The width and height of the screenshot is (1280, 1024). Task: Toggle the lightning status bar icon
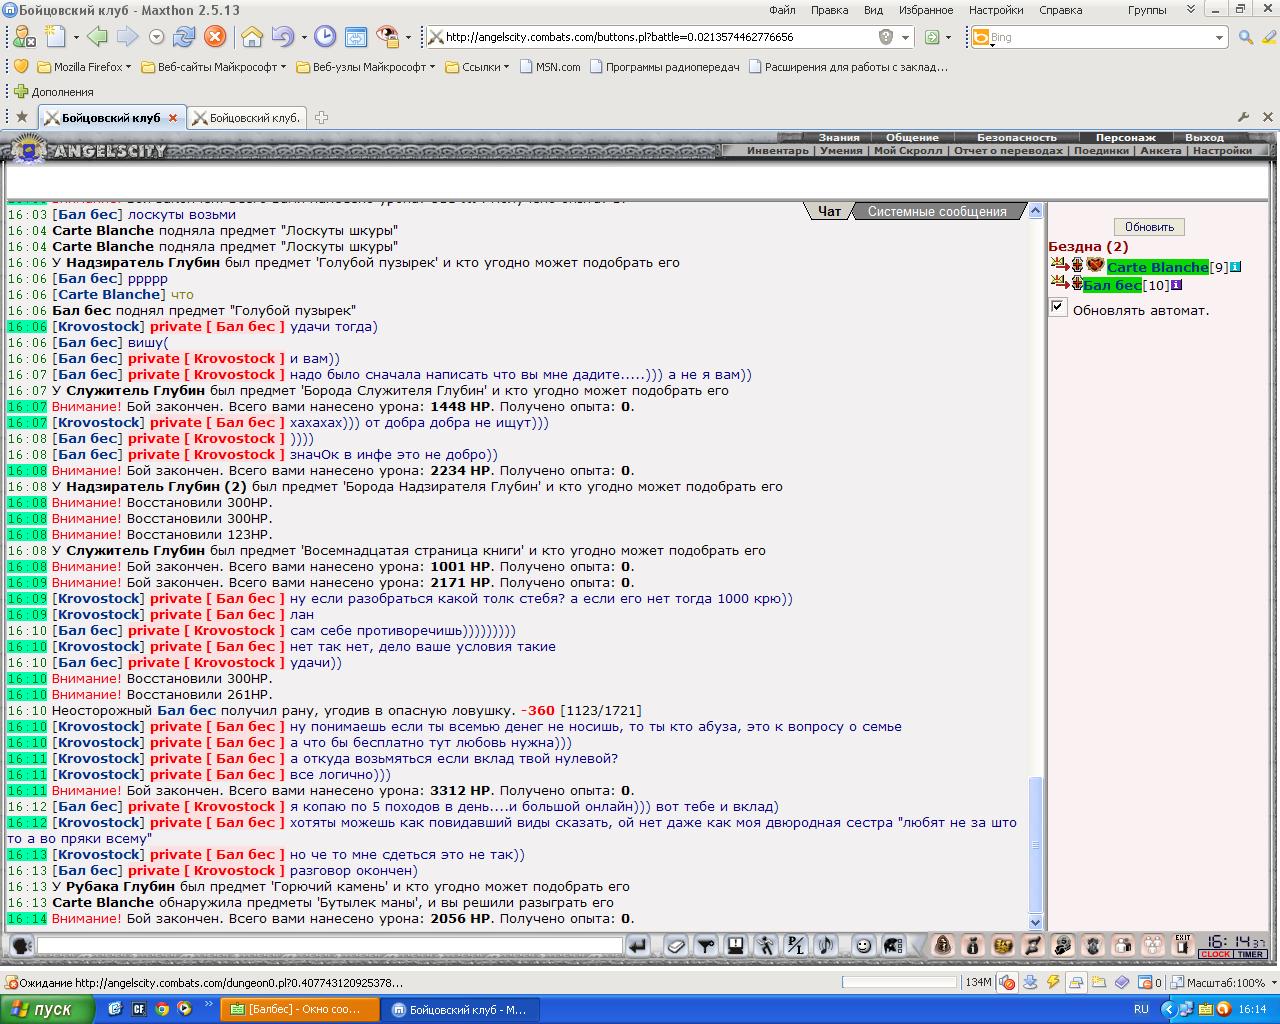point(1053,983)
